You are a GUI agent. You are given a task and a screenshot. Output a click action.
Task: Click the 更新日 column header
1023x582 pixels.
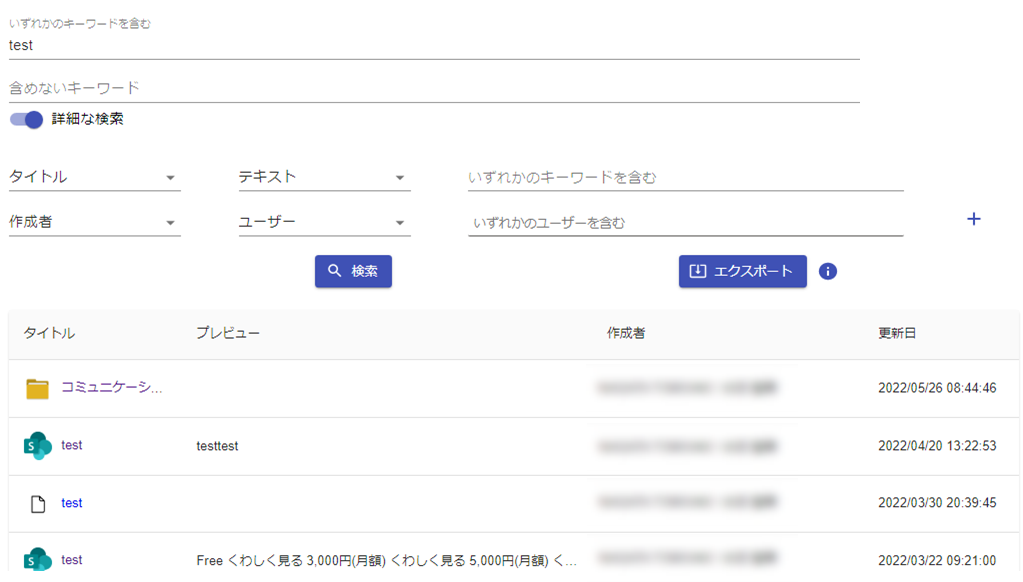pos(896,333)
